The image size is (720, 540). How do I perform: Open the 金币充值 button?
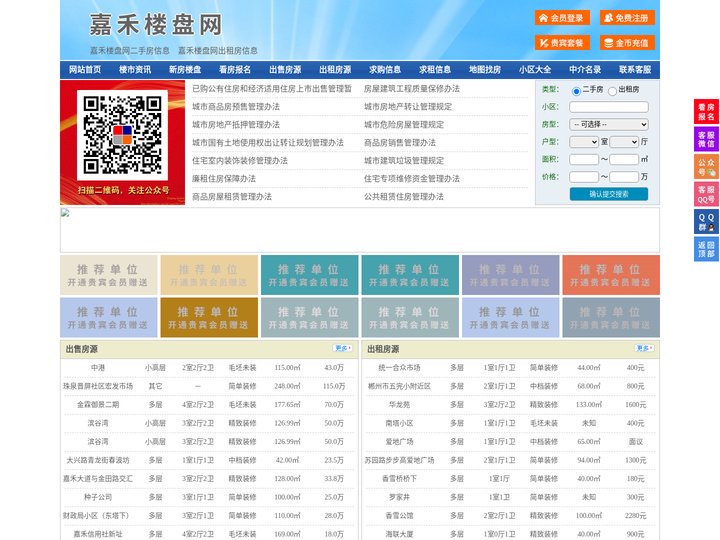tap(627, 43)
